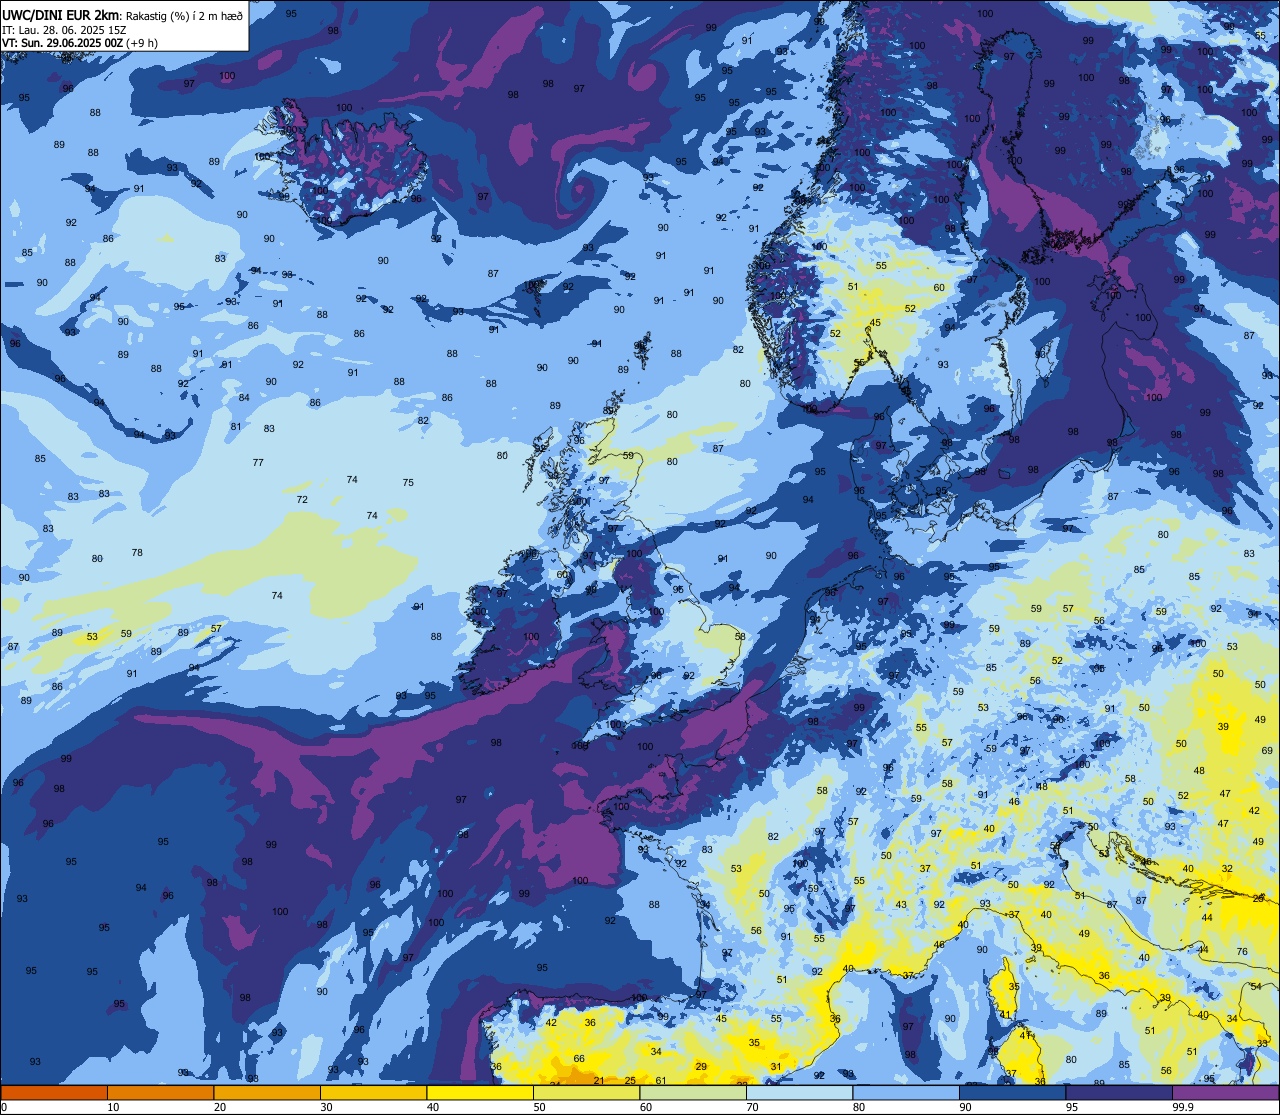Click the map humidity value 76
The width and height of the screenshot is (1280, 1115).
click(x=1242, y=951)
